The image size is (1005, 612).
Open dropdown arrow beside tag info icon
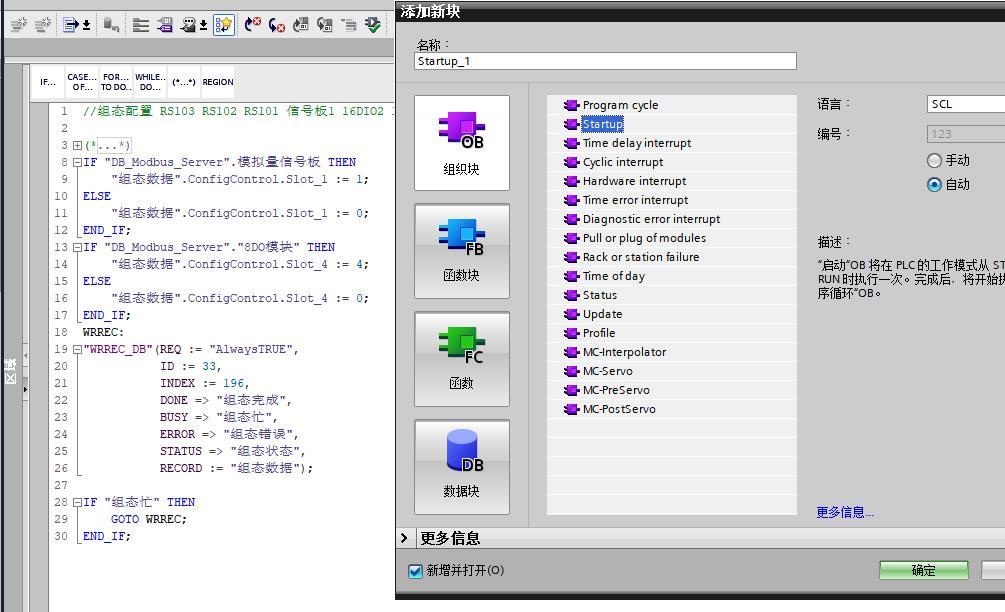coord(203,25)
